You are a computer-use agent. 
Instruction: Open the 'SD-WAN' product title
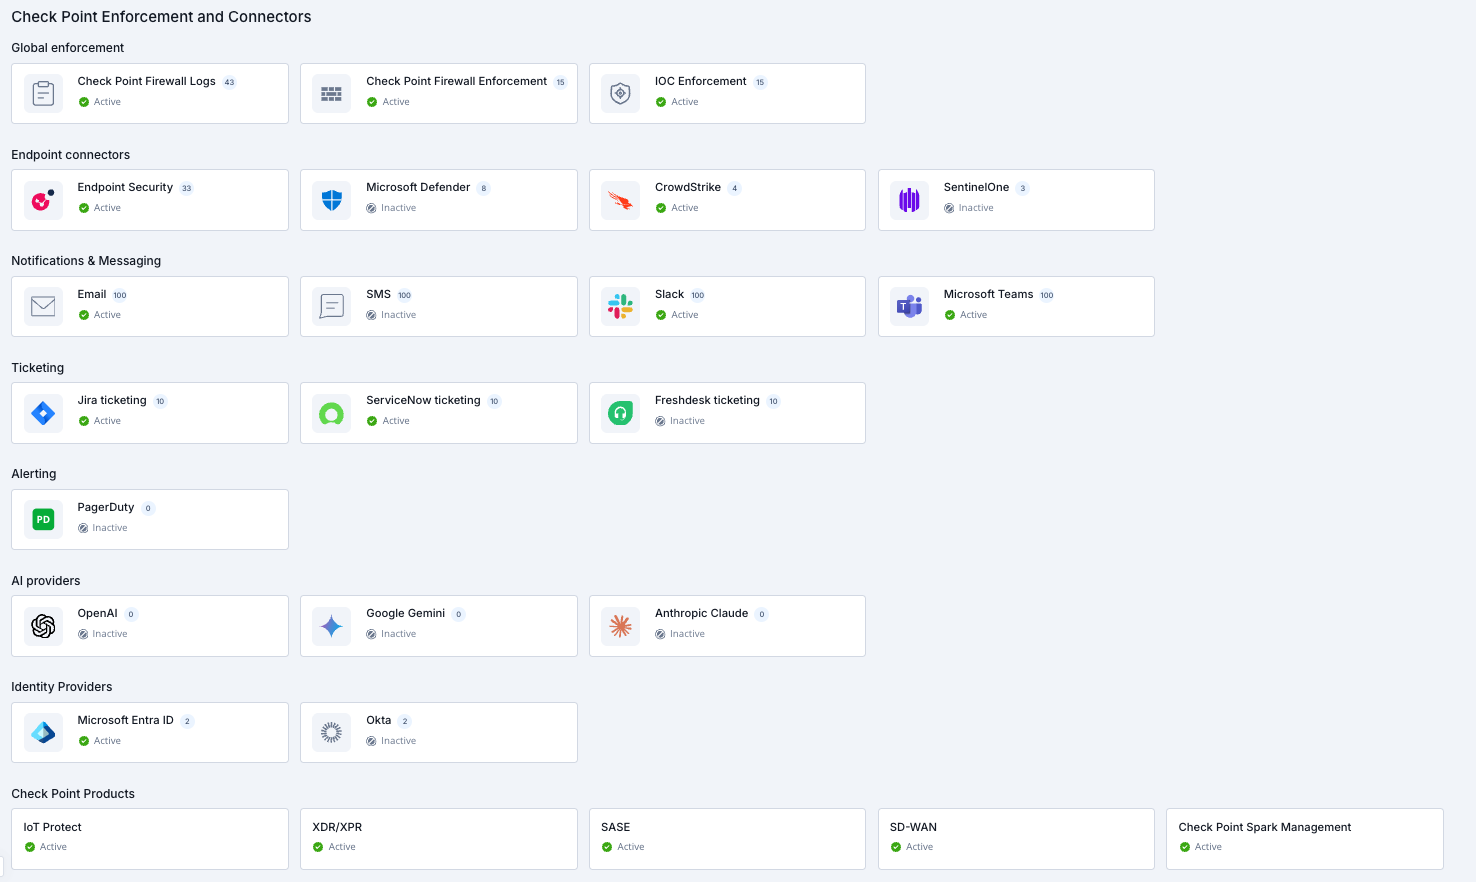click(914, 827)
